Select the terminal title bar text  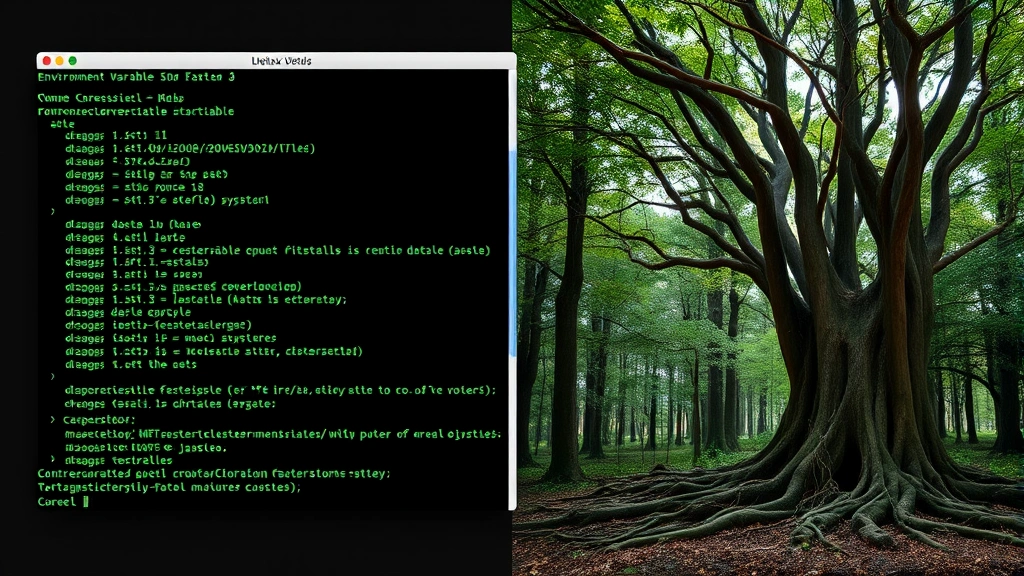[x=282, y=60]
